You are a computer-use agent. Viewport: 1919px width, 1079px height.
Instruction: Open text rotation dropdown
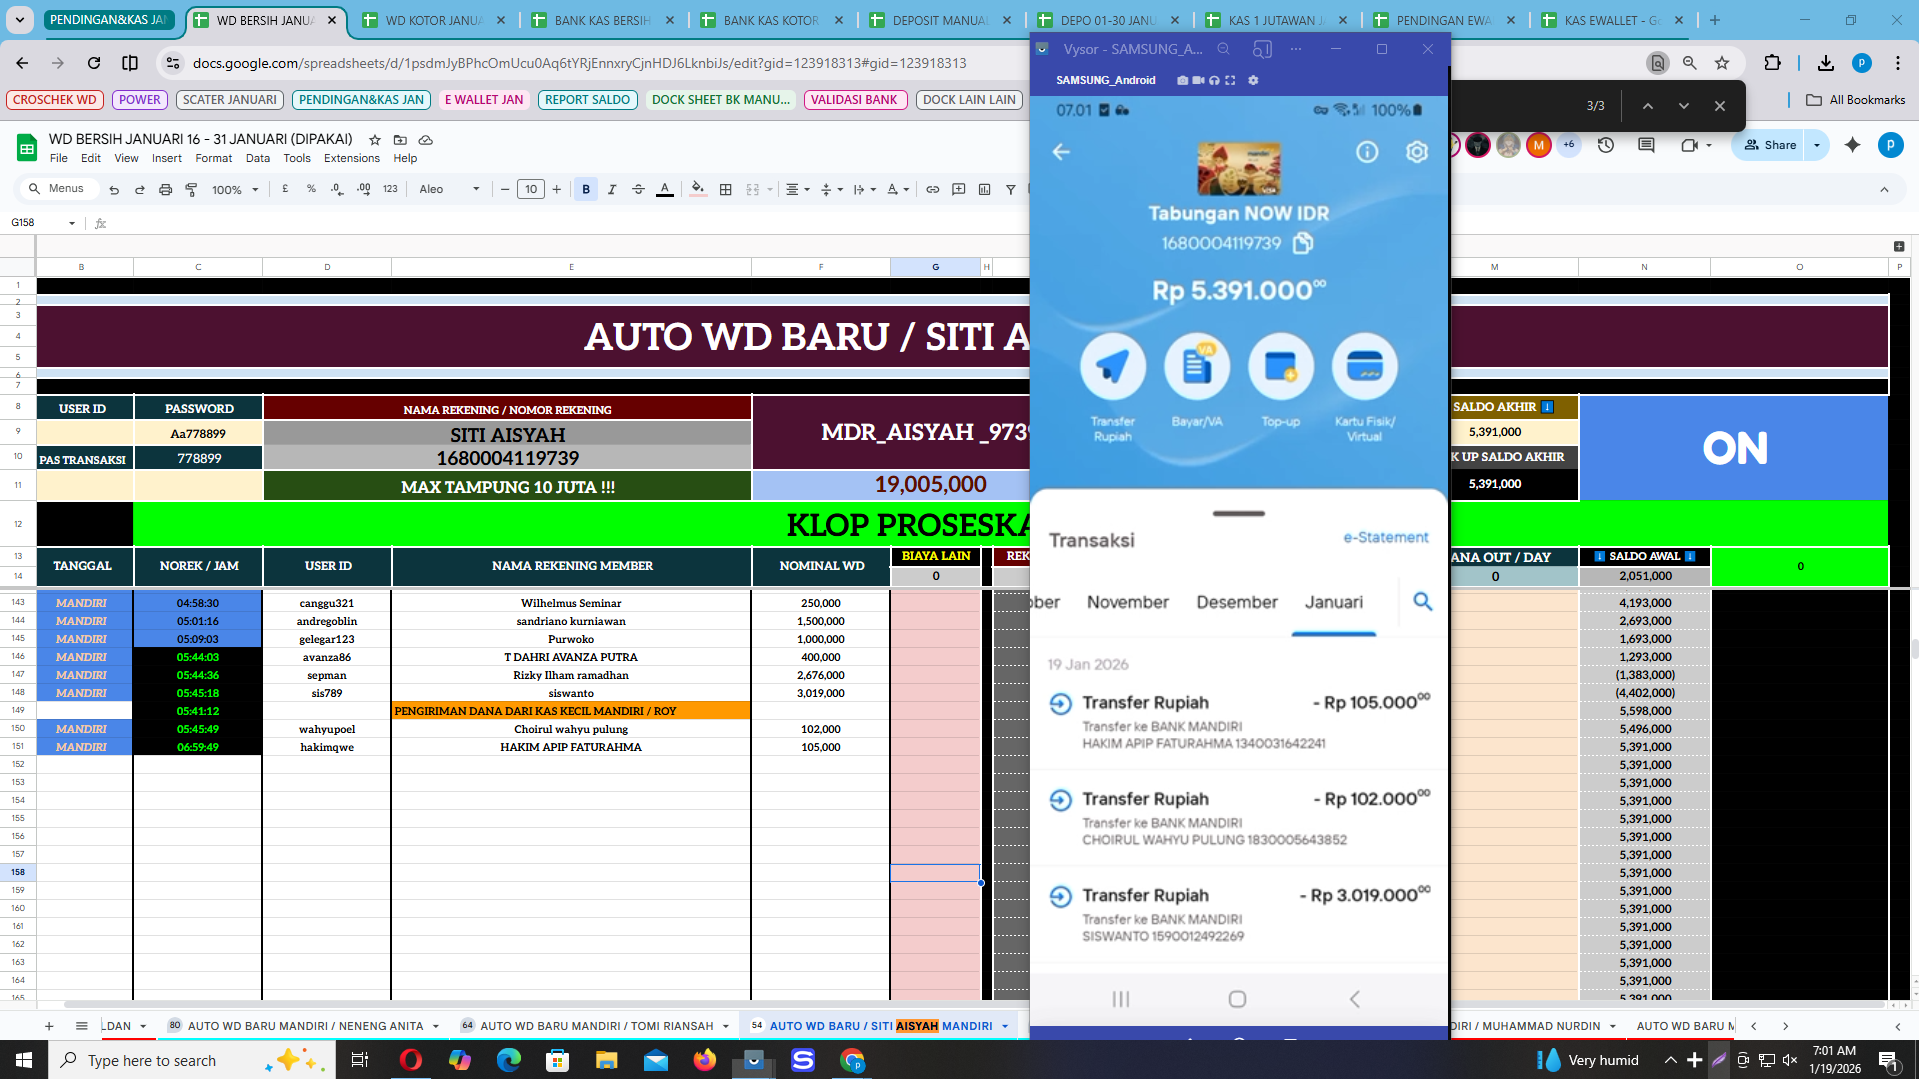[x=898, y=189]
